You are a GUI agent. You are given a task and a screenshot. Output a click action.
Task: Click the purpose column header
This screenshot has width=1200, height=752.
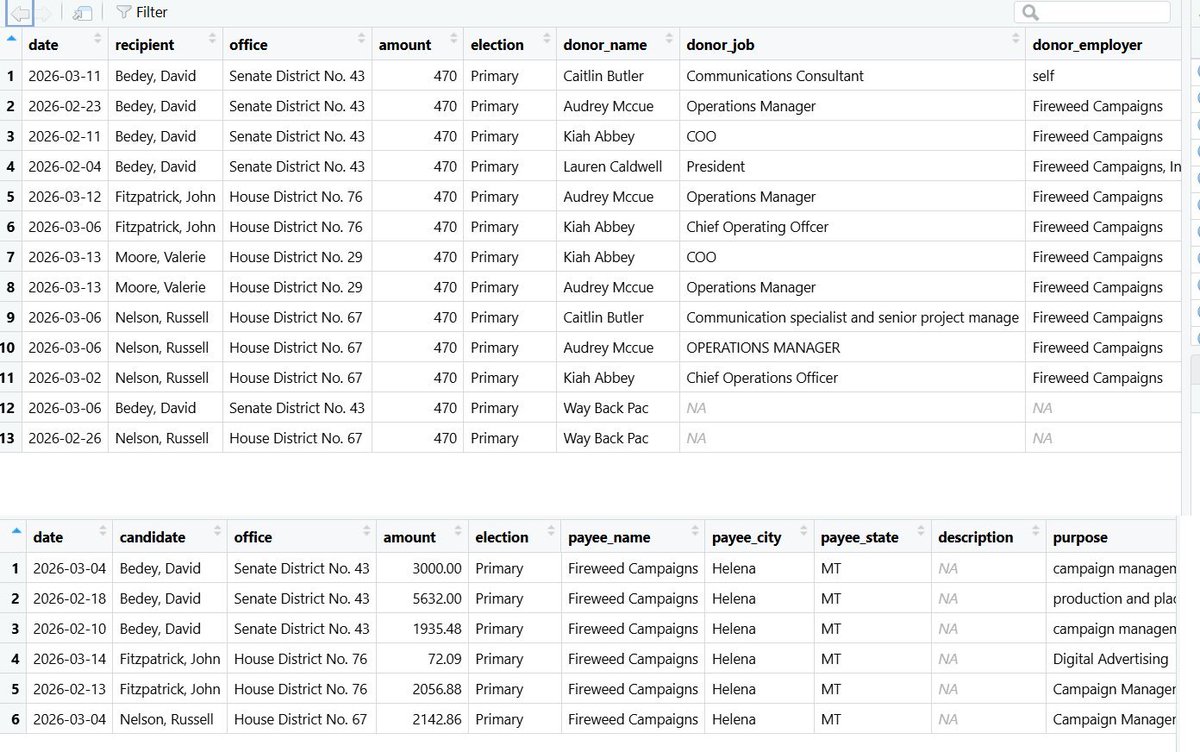pos(1080,538)
